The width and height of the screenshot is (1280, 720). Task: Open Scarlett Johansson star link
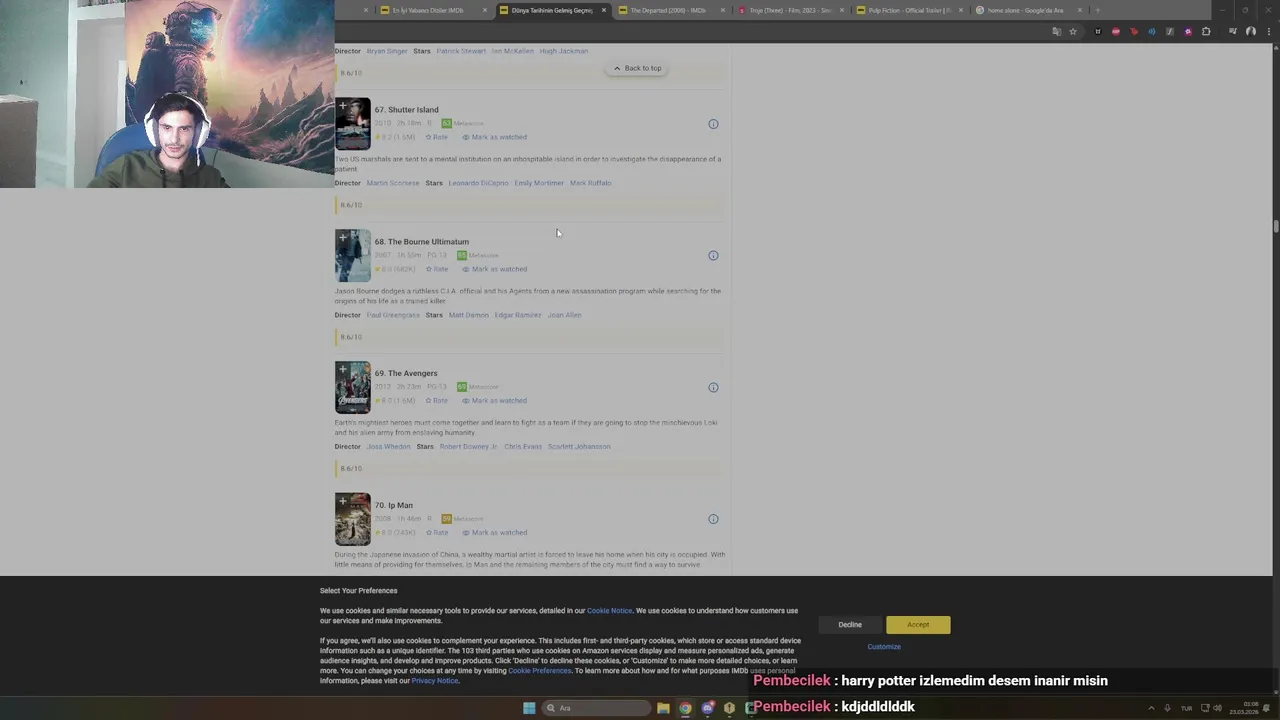[x=579, y=447]
